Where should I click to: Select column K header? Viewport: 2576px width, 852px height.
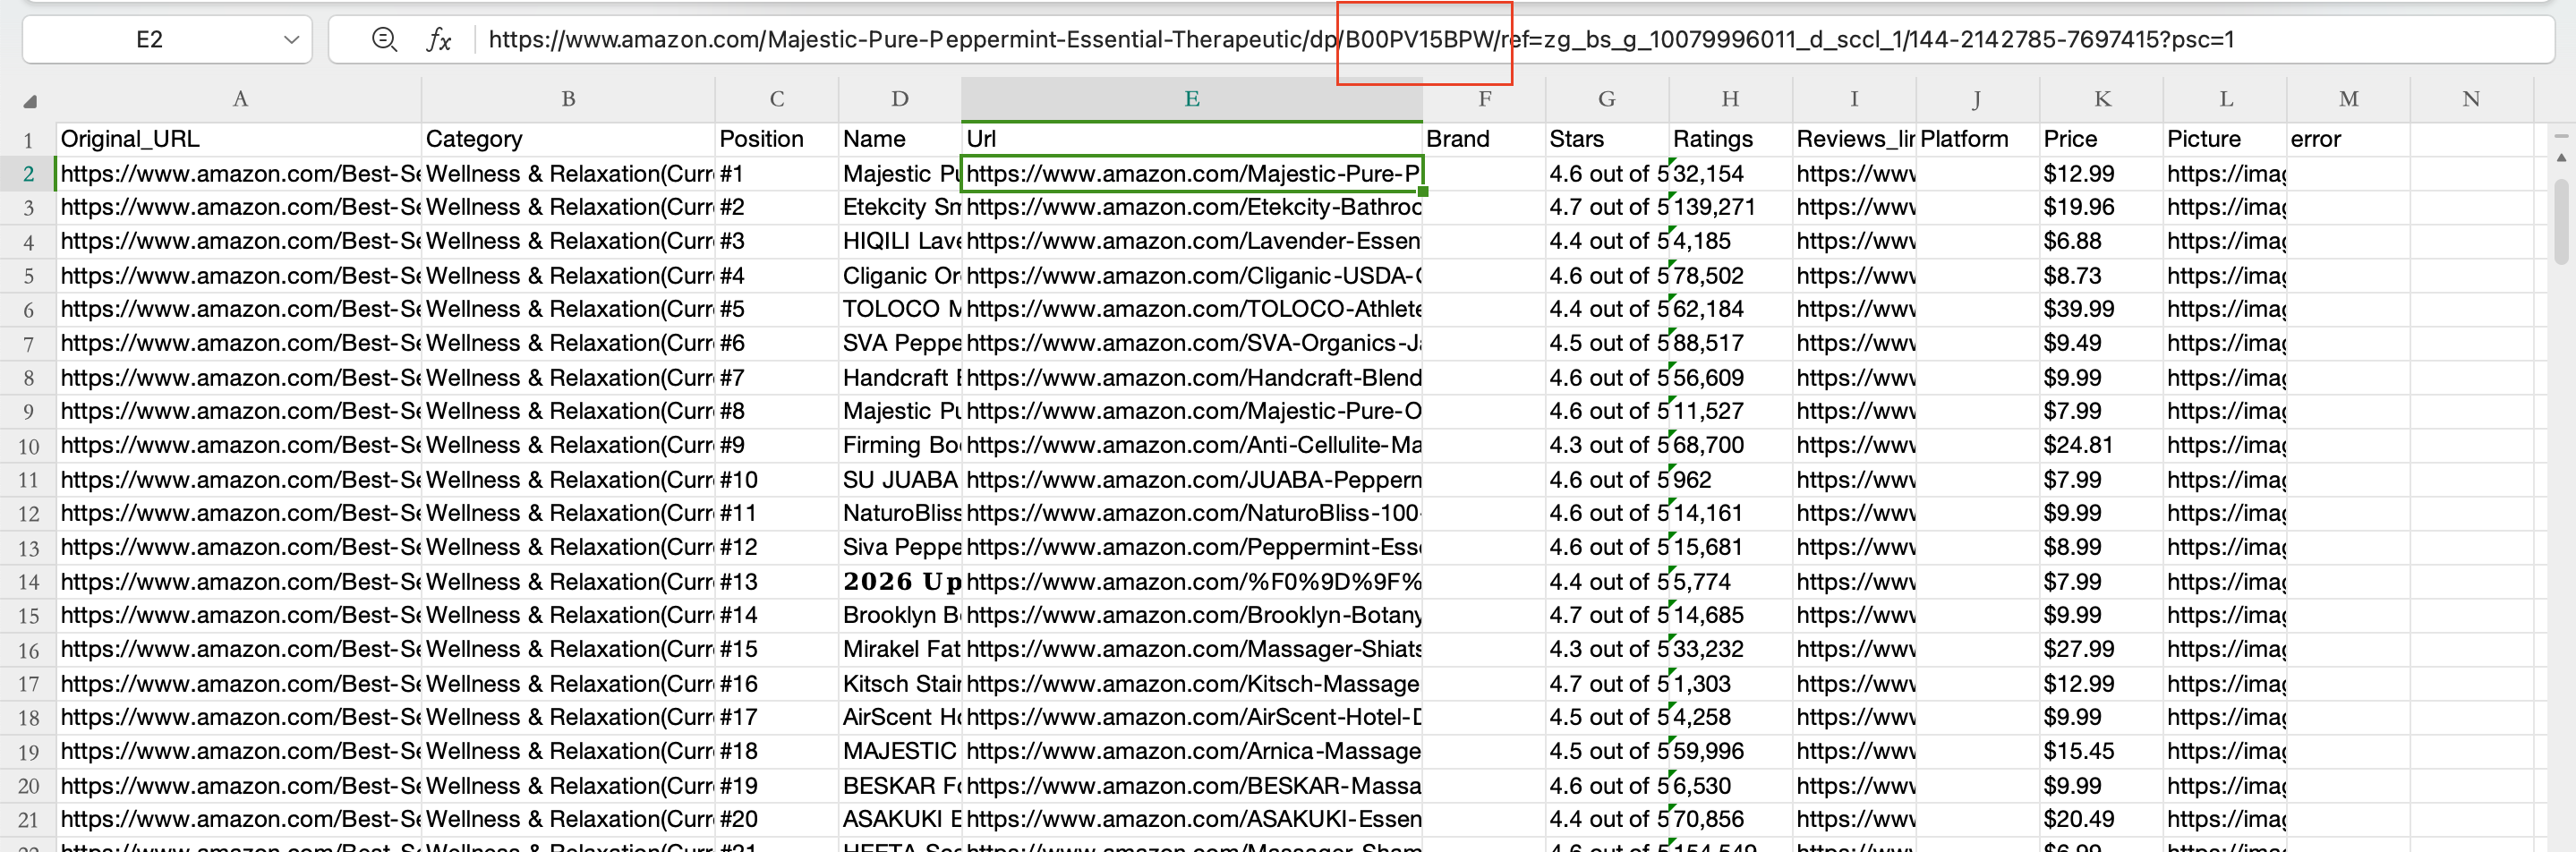[2102, 99]
